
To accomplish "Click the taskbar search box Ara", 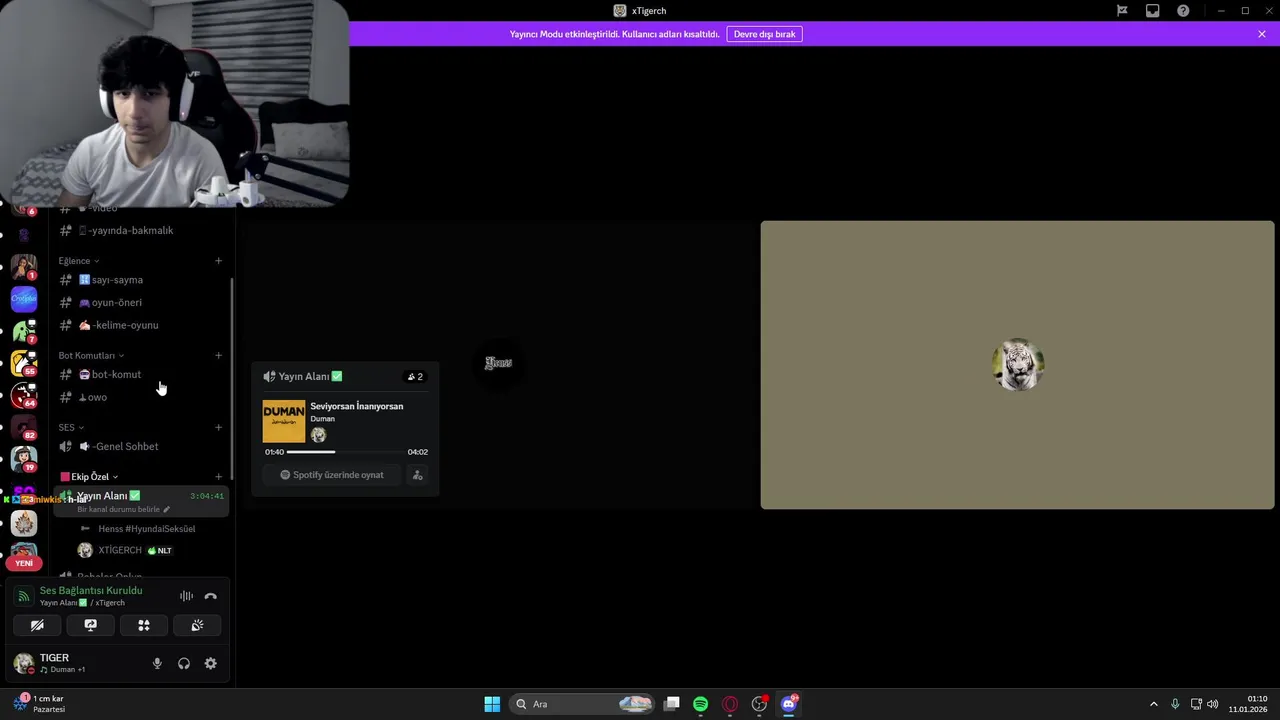I will pyautogui.click(x=582, y=704).
